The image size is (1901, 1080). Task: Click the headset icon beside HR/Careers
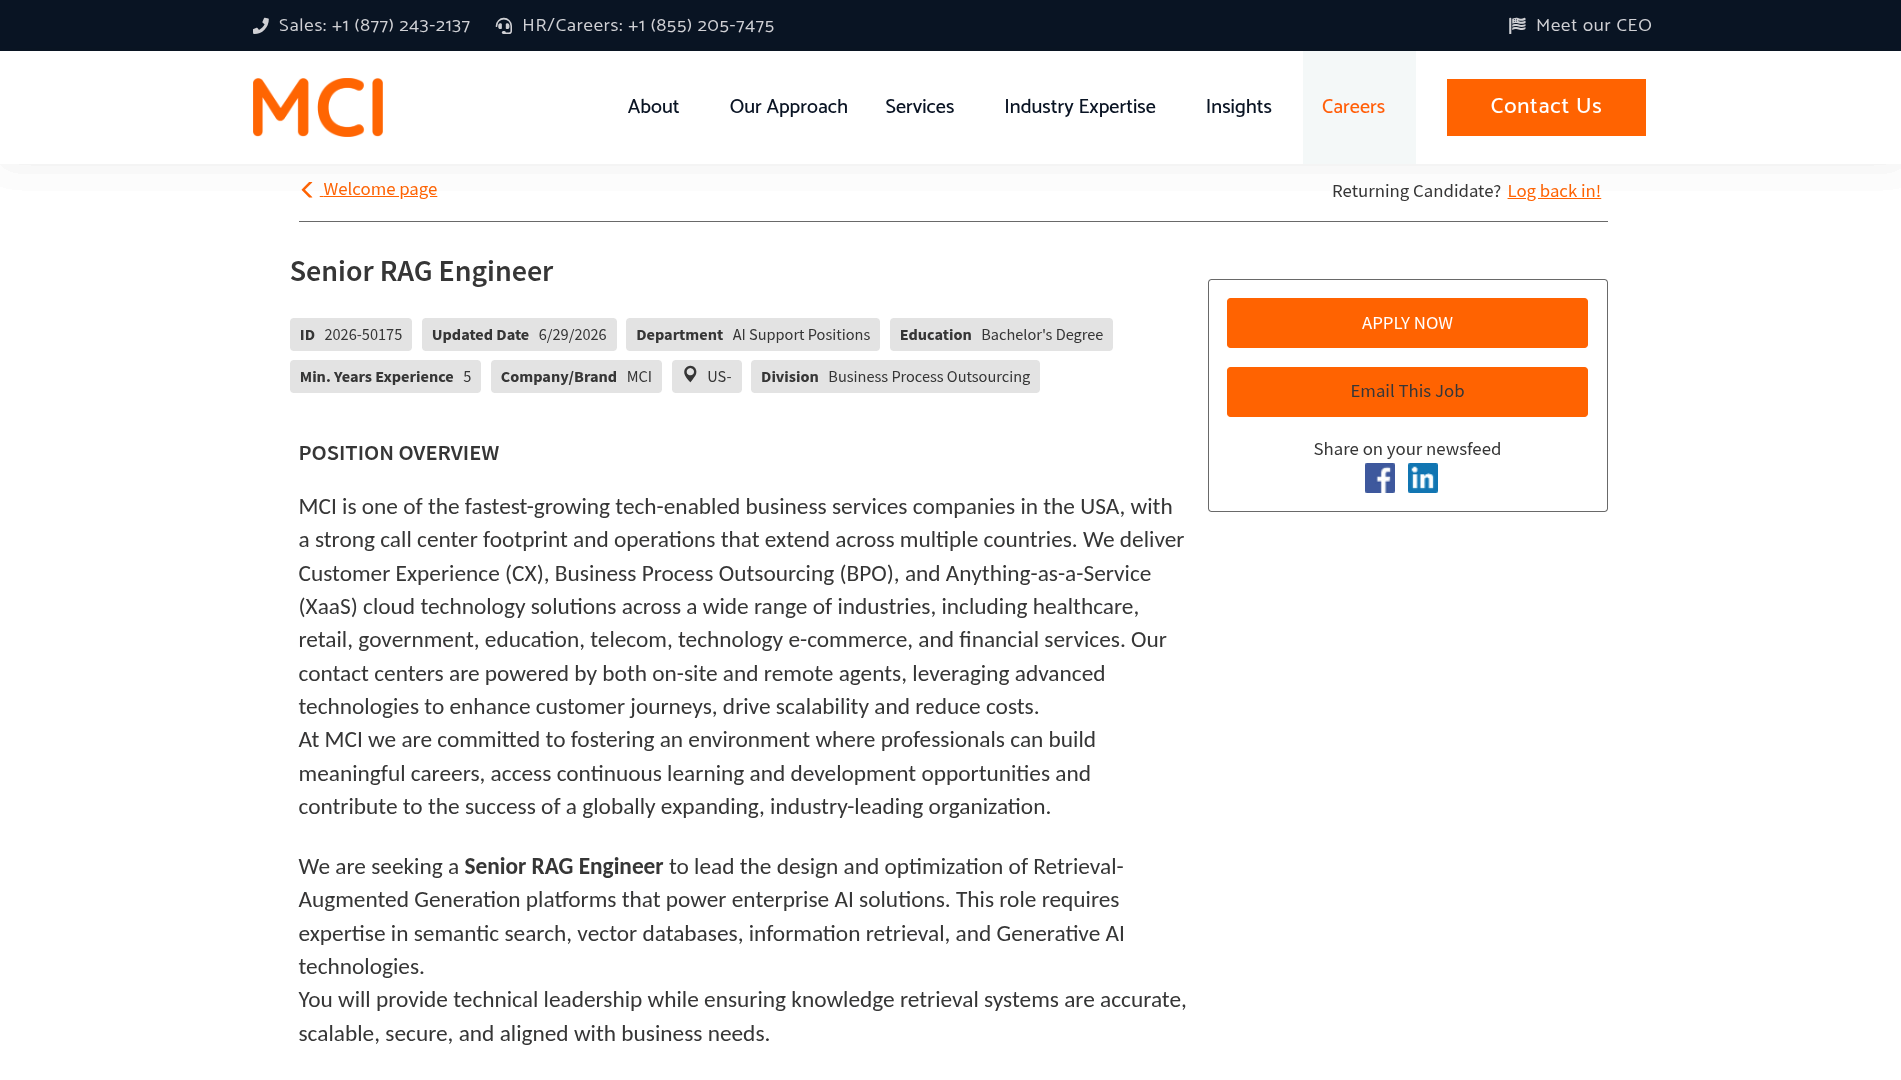(504, 26)
